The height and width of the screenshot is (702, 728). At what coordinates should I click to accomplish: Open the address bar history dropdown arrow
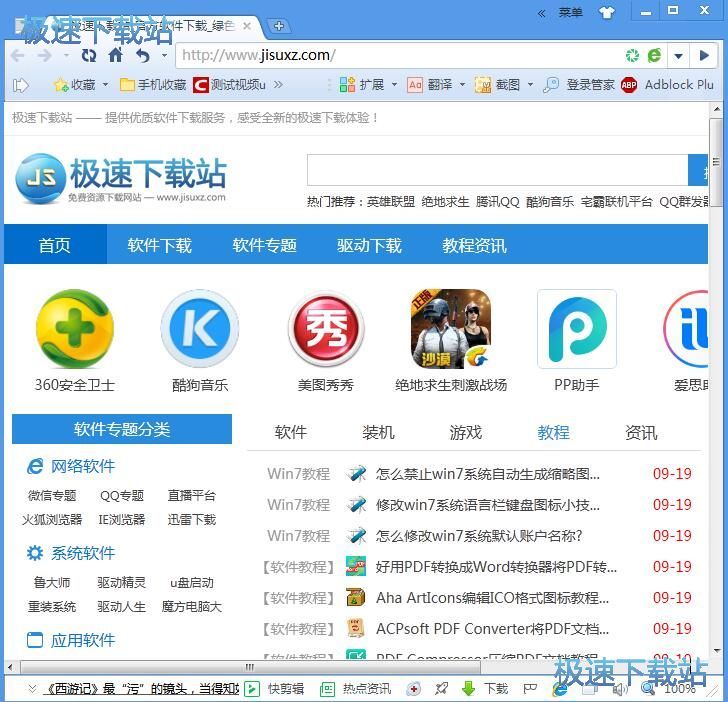click(x=678, y=56)
